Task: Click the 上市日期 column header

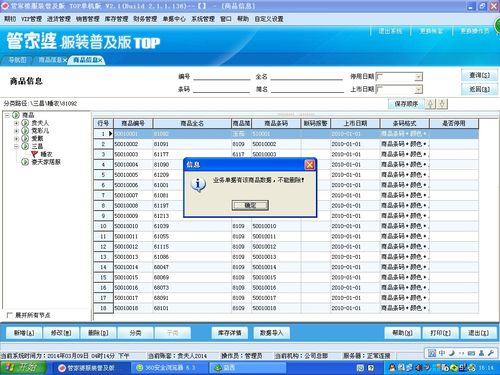Action: click(x=355, y=123)
